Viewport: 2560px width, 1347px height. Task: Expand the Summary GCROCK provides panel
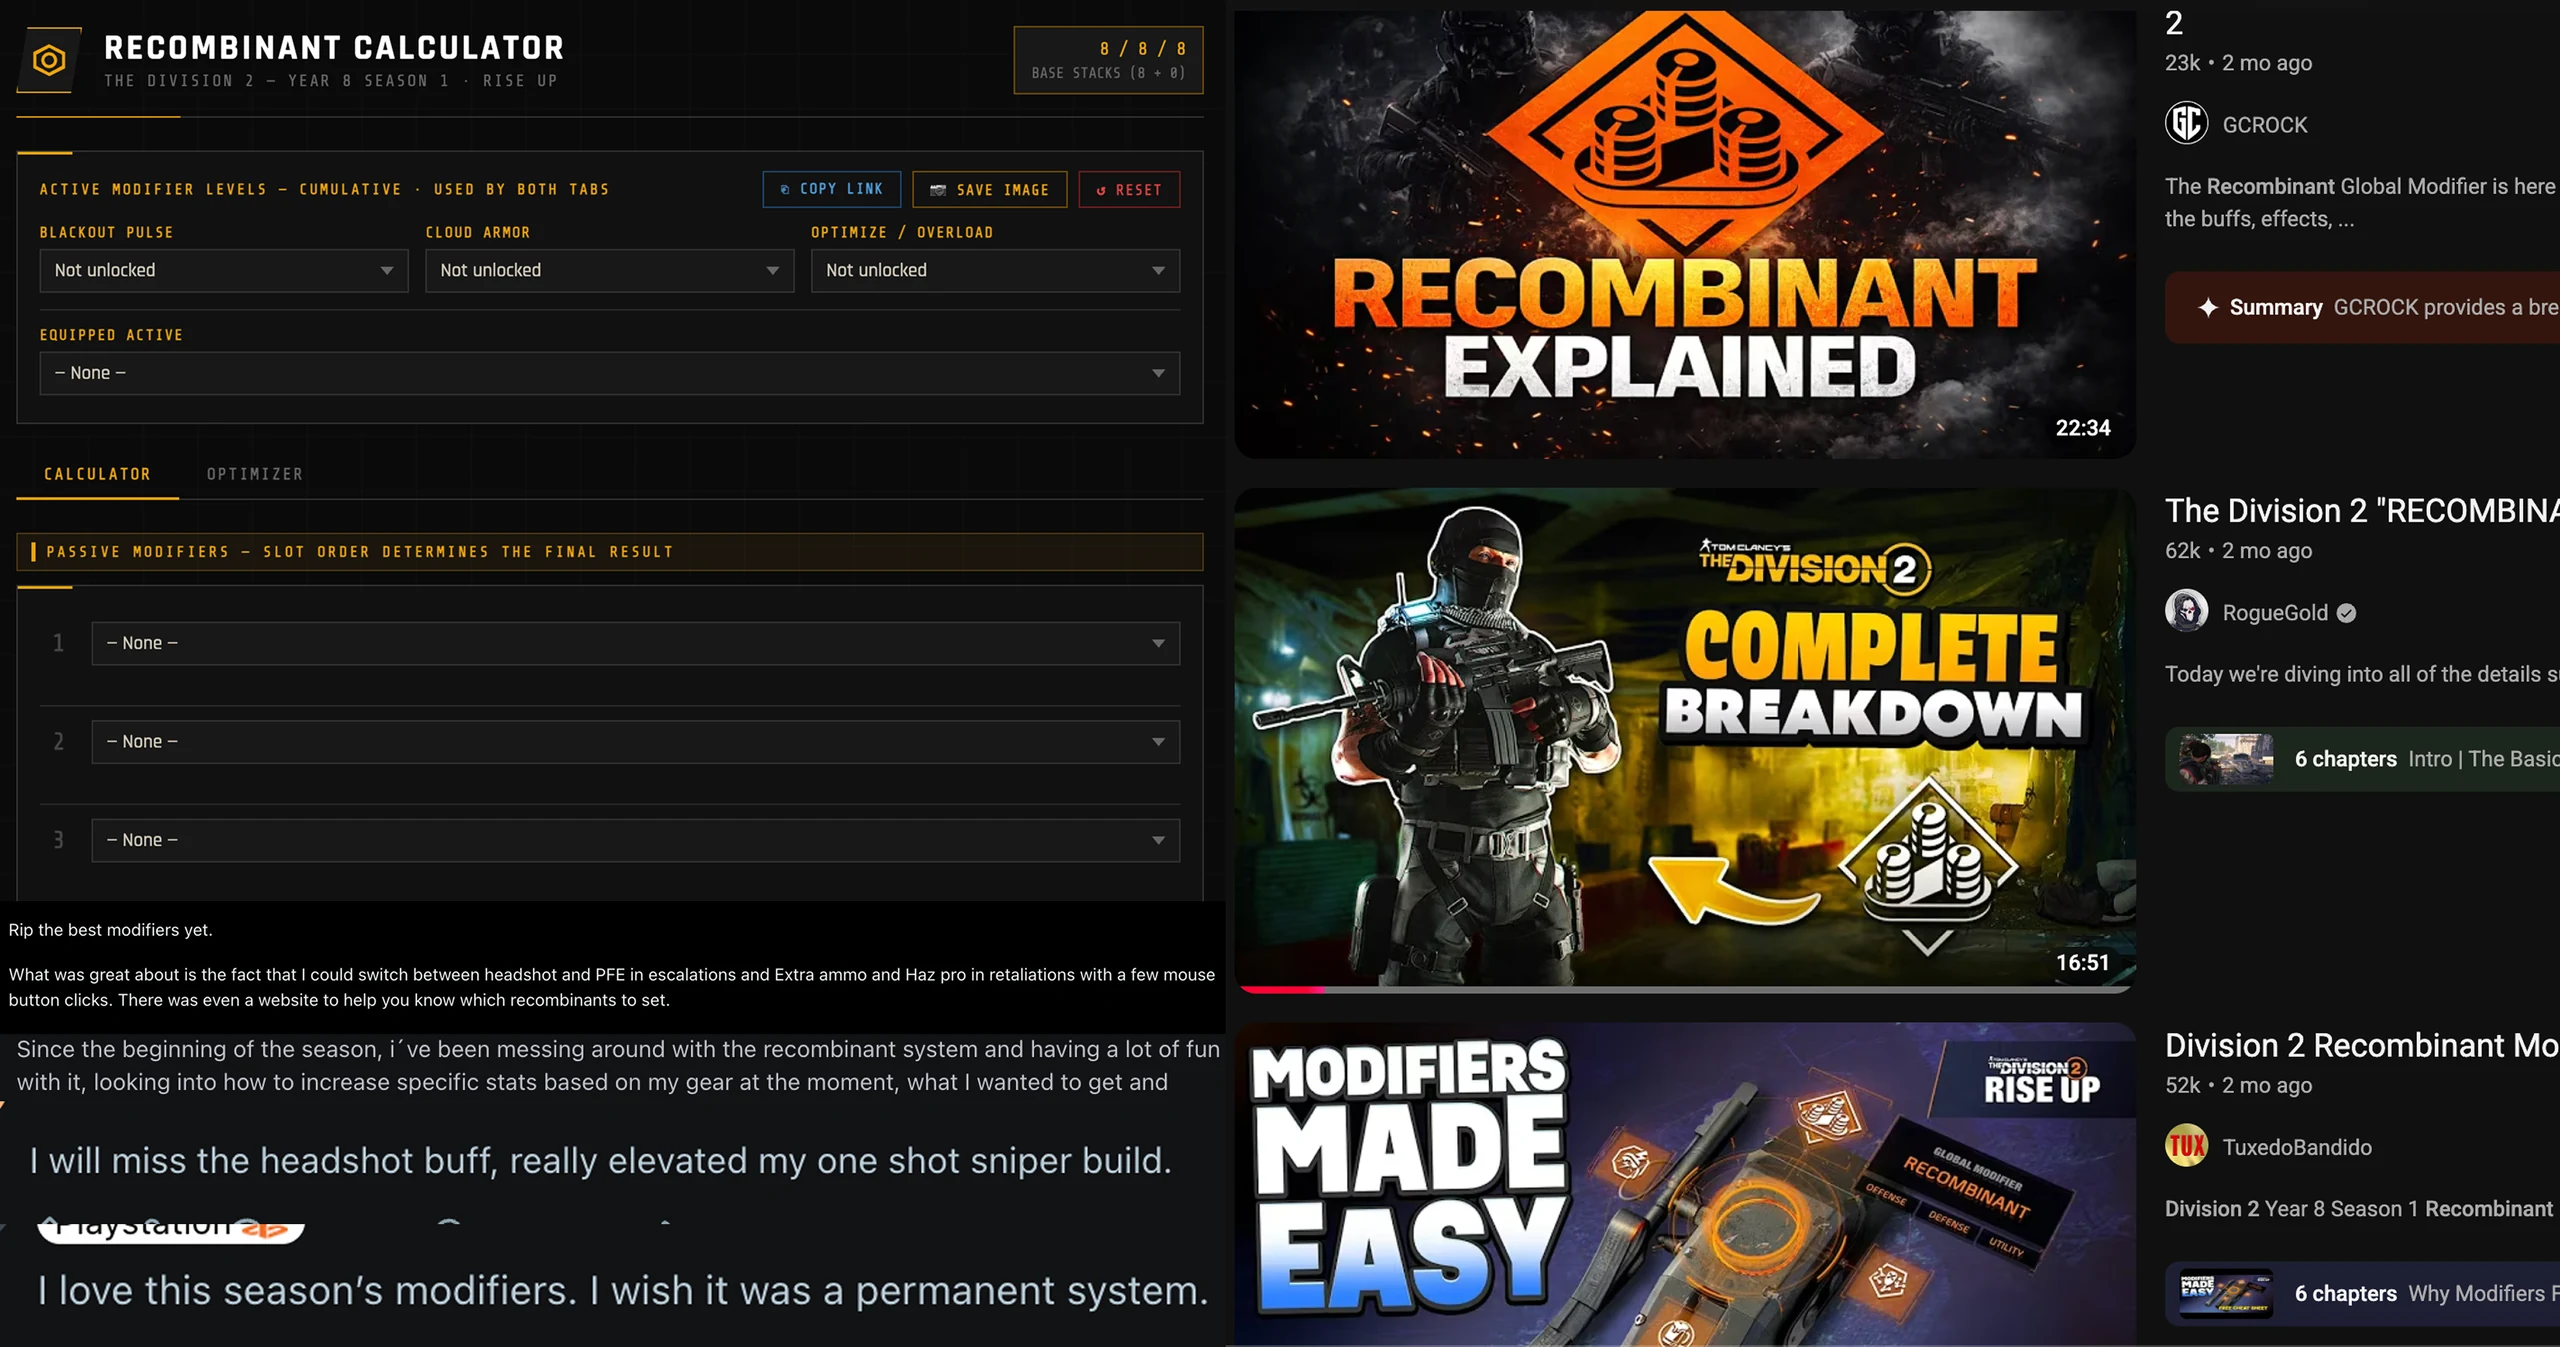point(2362,307)
